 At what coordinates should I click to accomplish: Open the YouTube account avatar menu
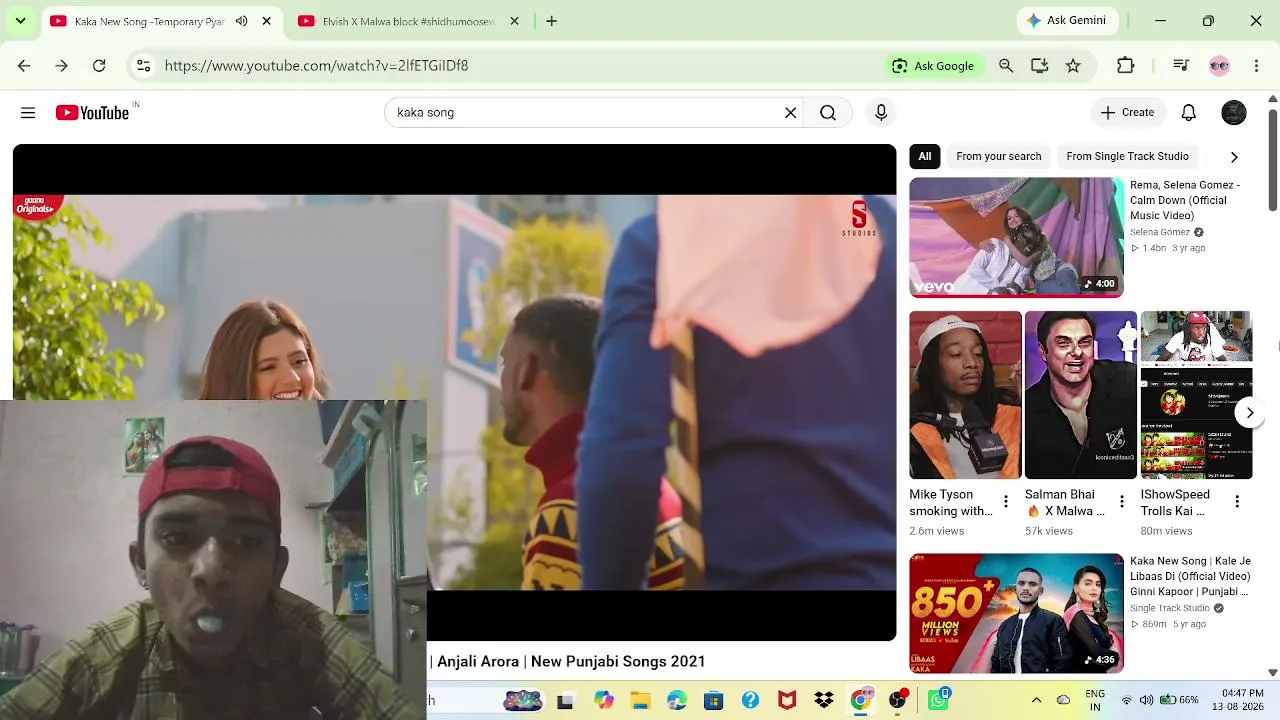click(x=1234, y=113)
